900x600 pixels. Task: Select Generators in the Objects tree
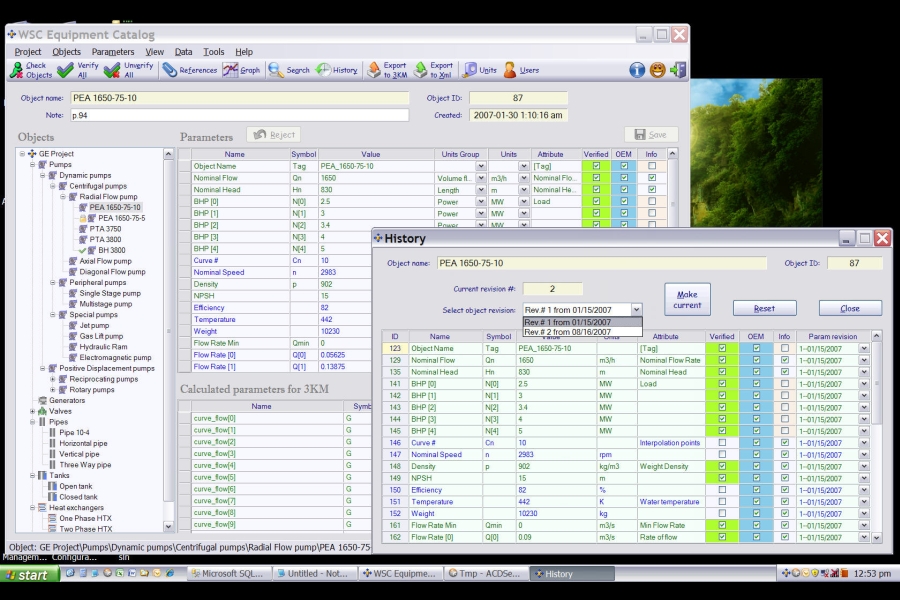pos(67,400)
